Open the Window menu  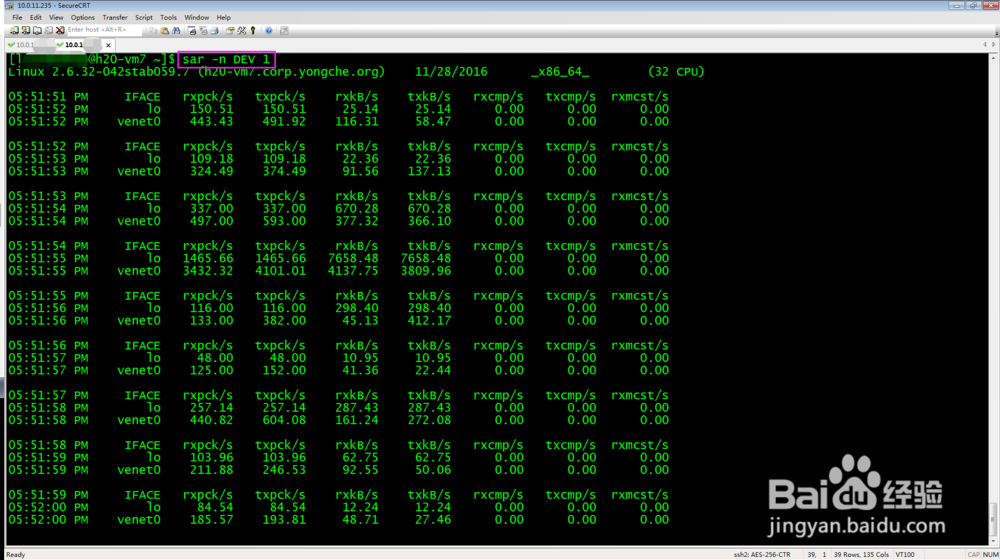tap(196, 17)
